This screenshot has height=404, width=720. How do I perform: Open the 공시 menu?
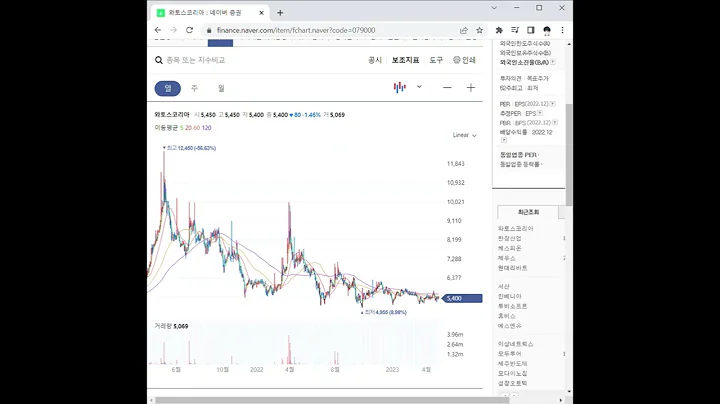(x=375, y=60)
